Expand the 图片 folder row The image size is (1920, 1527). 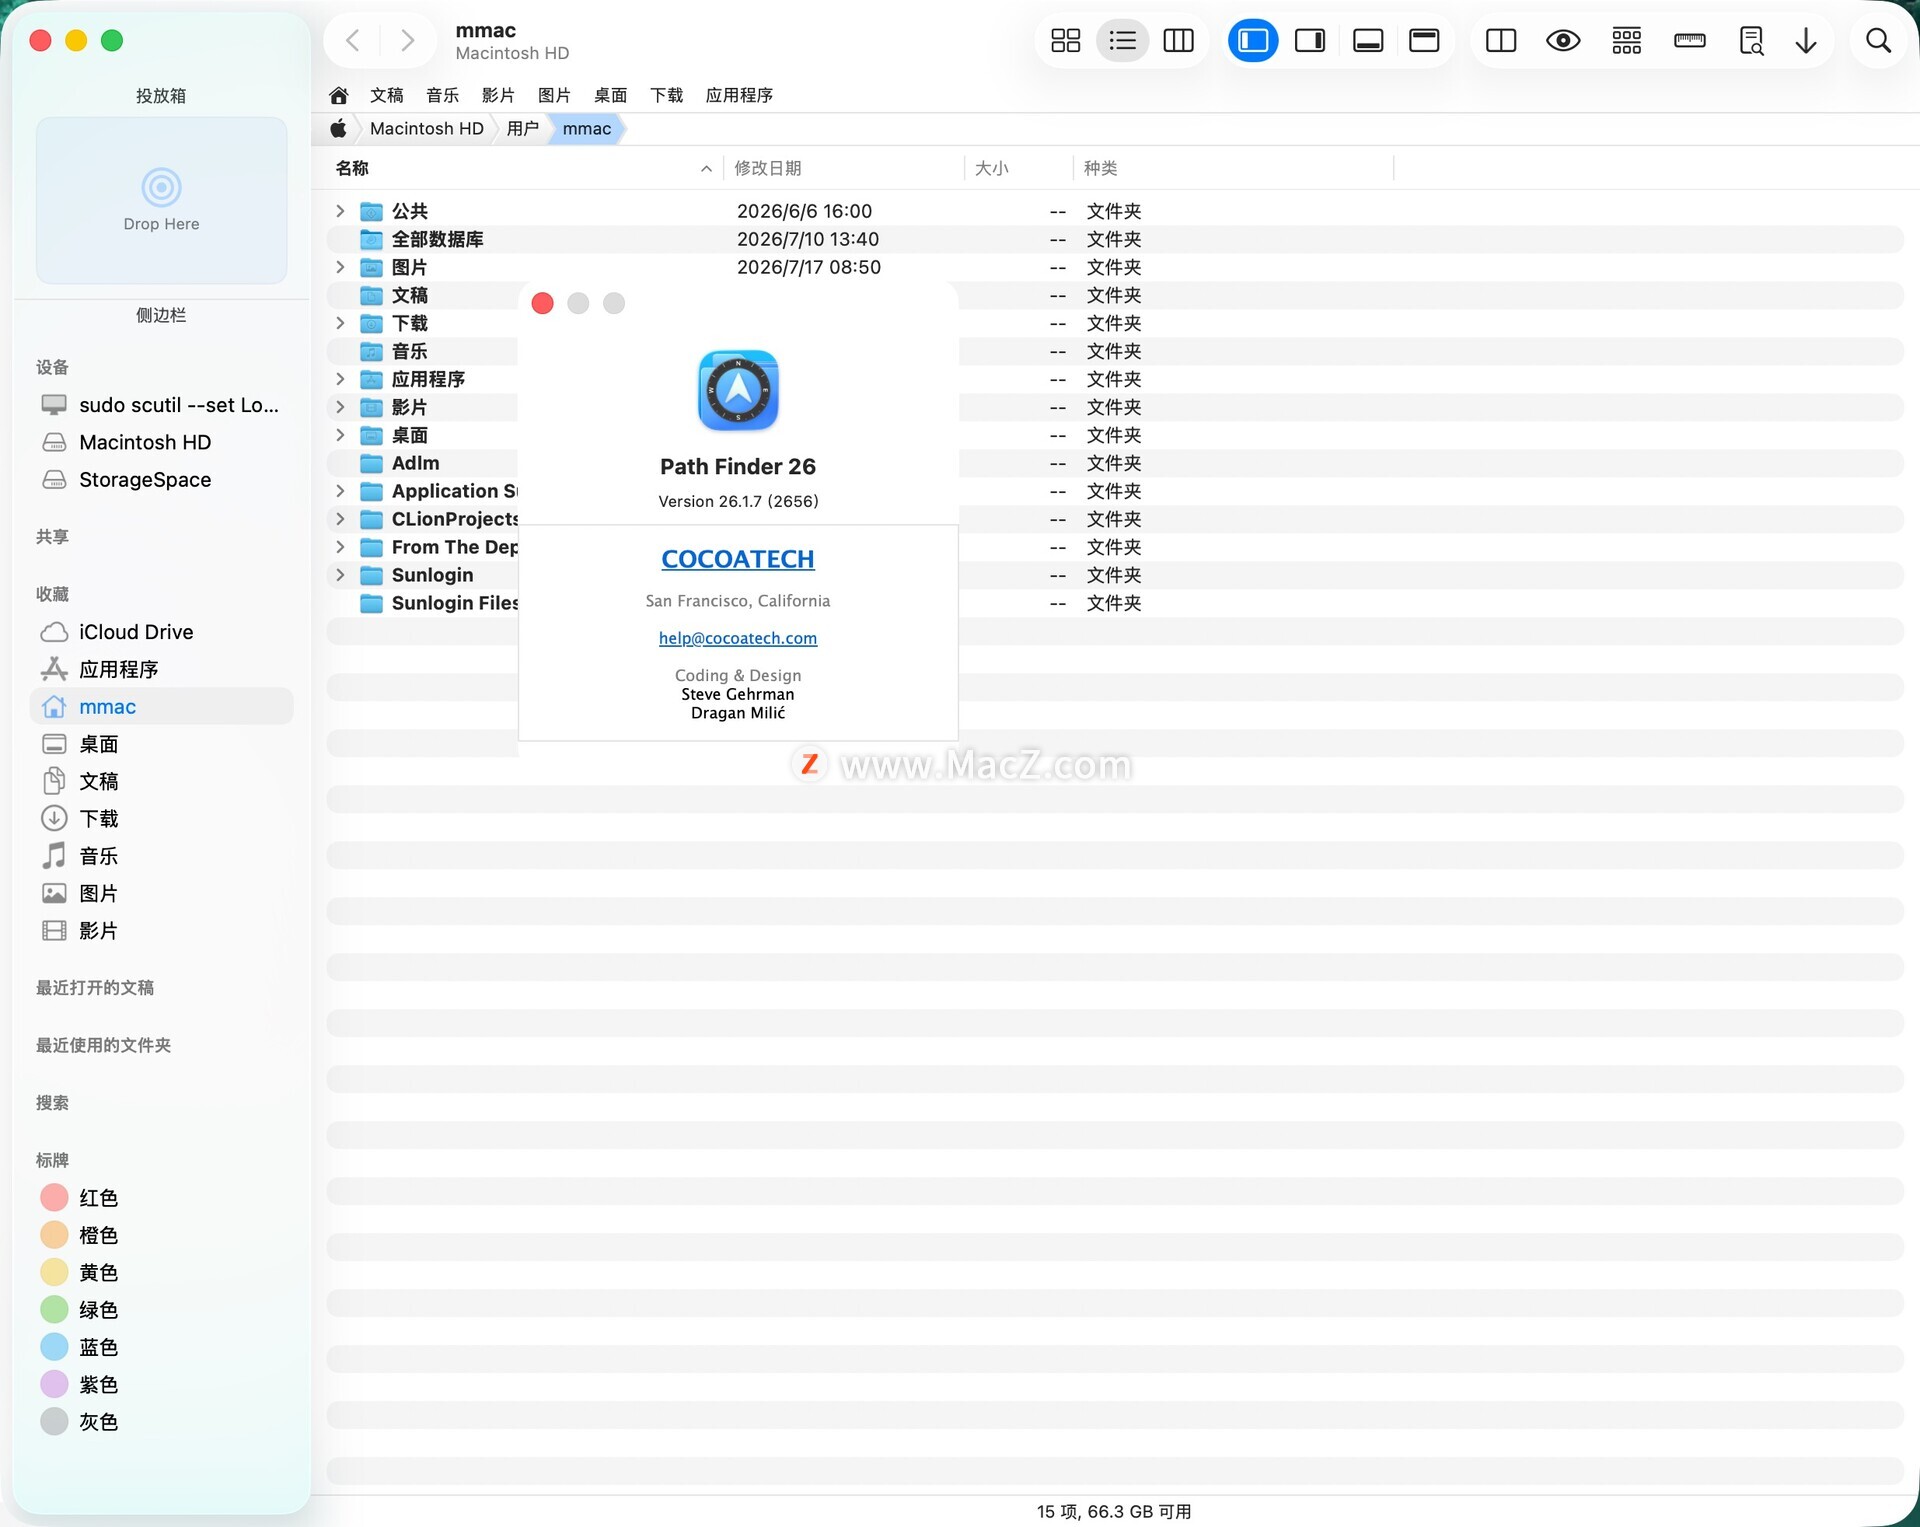click(x=340, y=267)
